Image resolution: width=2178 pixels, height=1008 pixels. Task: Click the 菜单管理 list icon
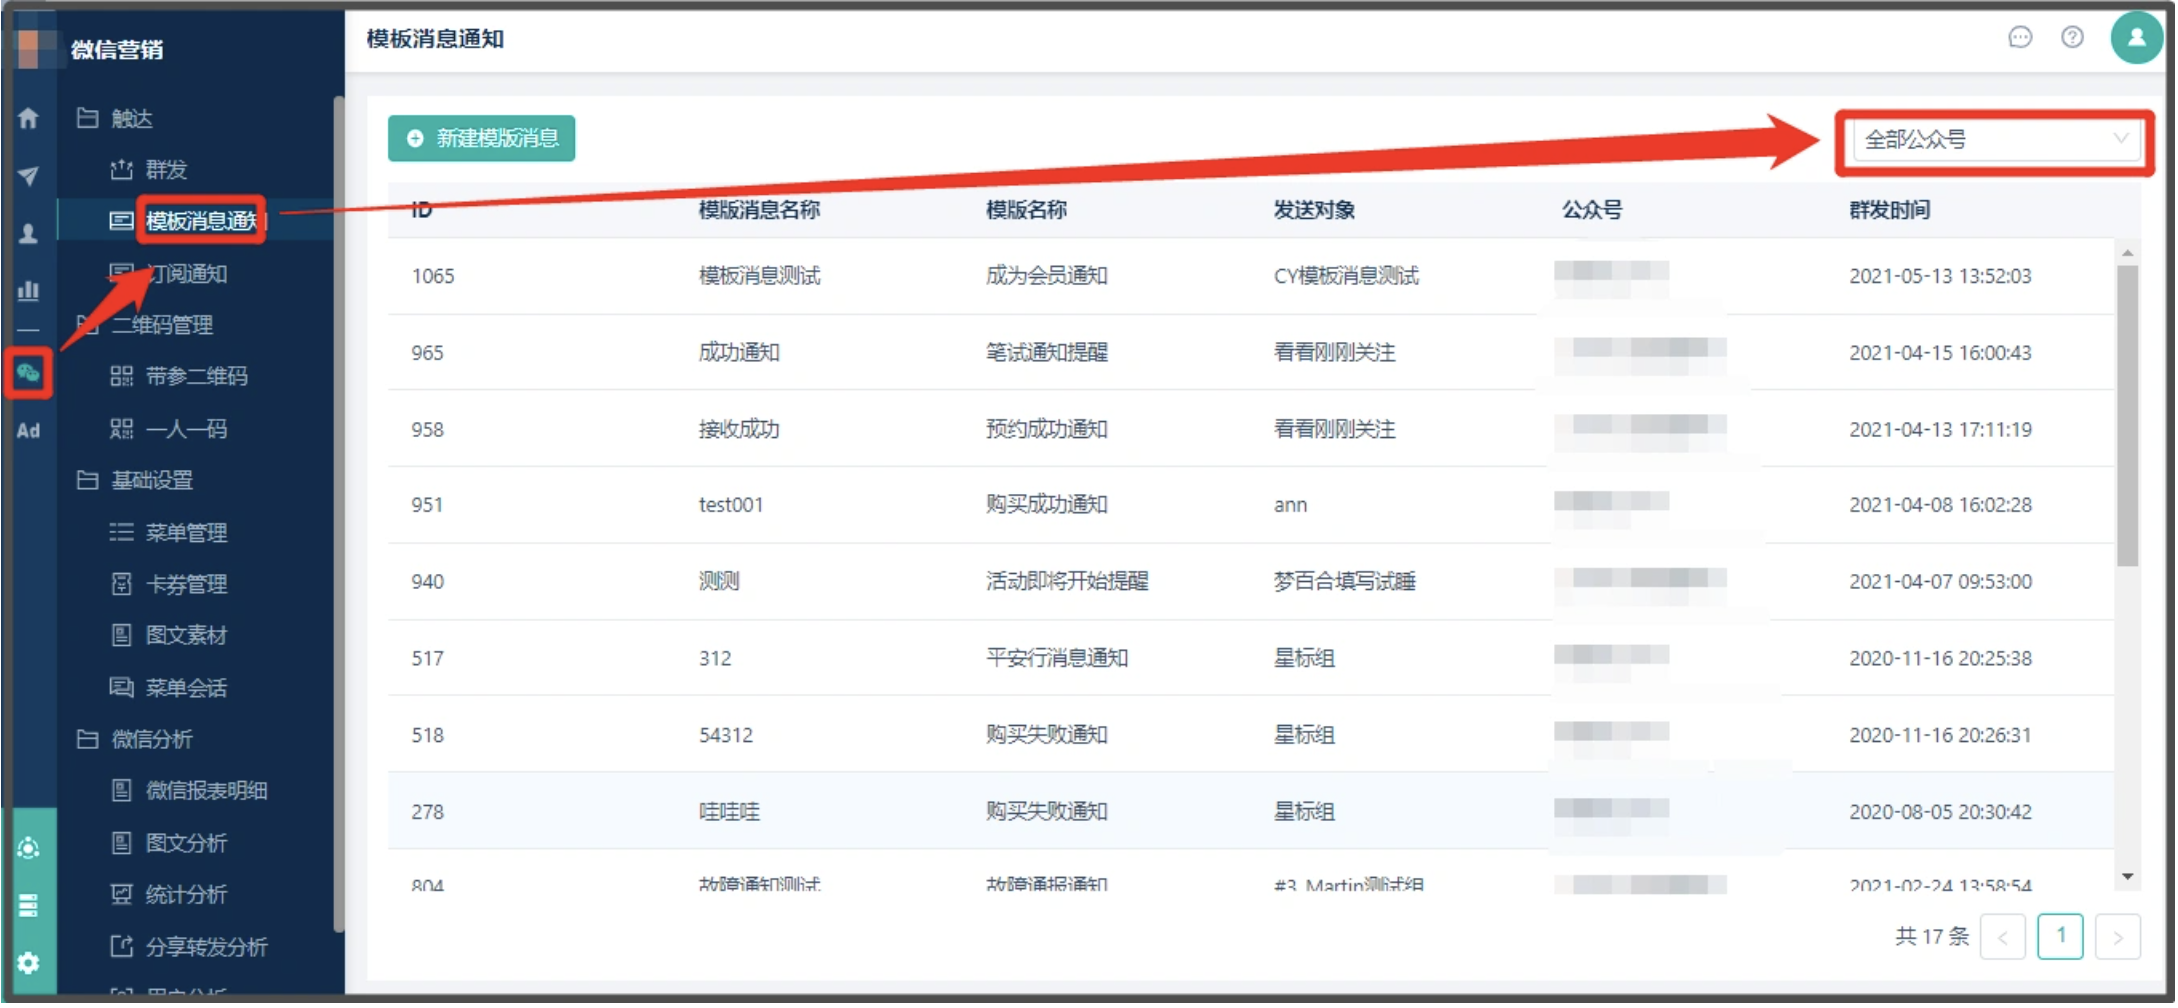click(121, 532)
